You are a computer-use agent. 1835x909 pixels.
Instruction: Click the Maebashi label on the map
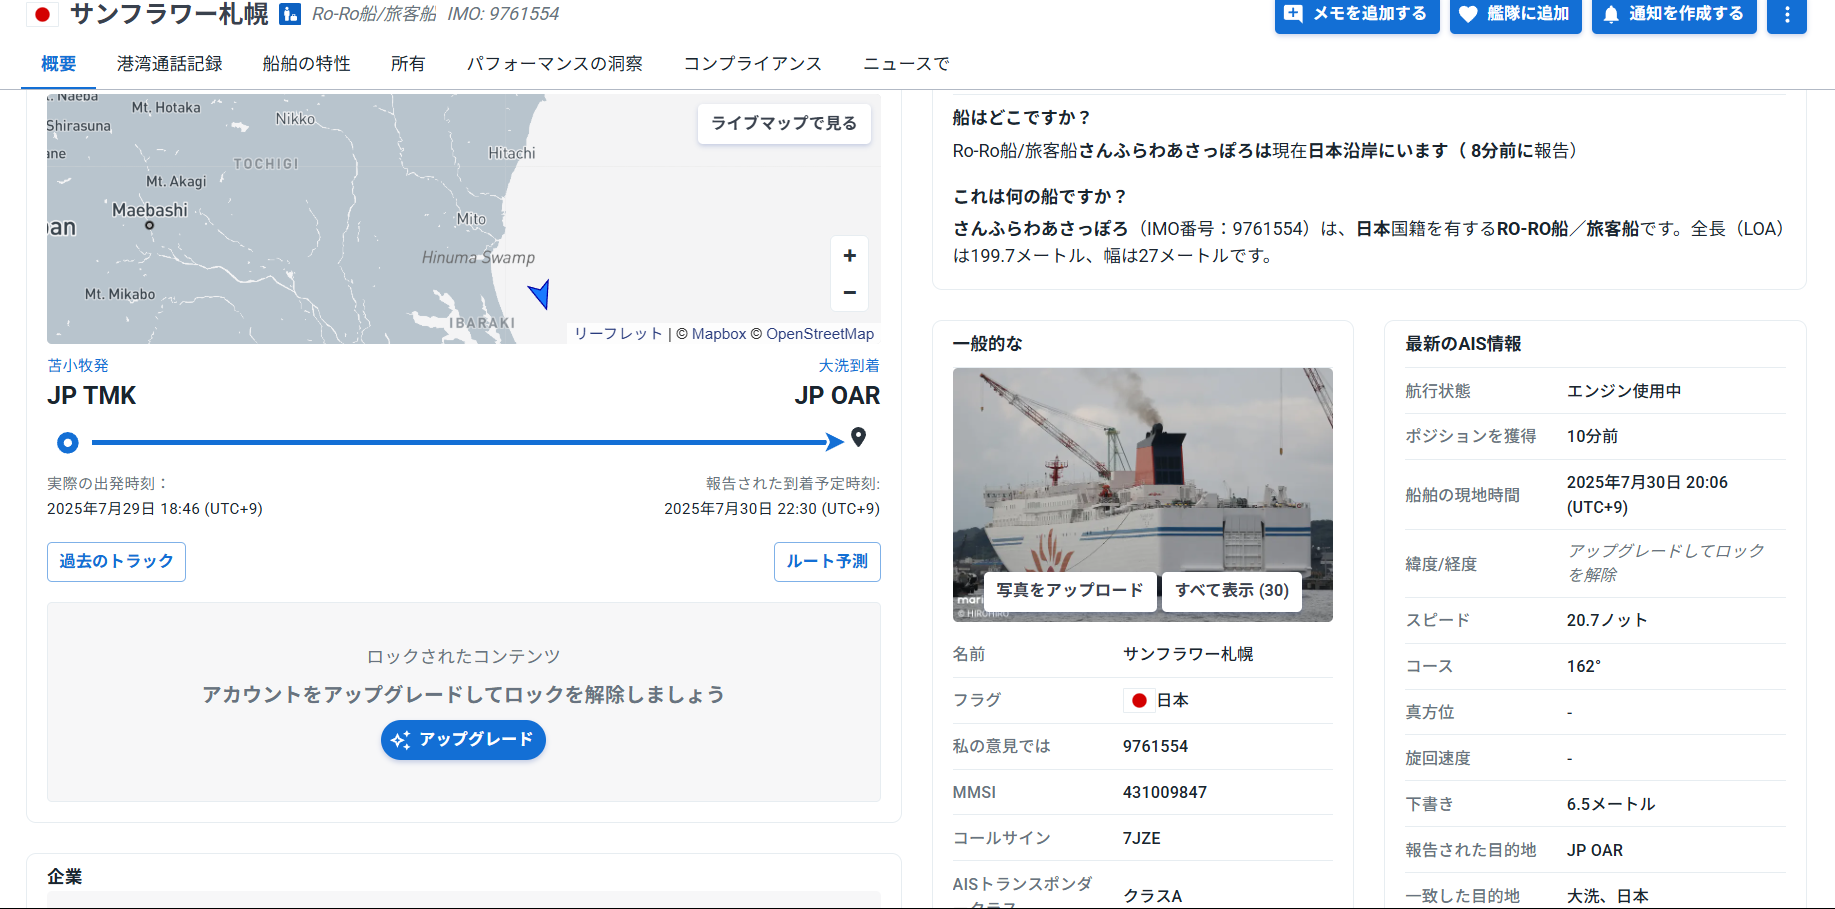(x=150, y=211)
